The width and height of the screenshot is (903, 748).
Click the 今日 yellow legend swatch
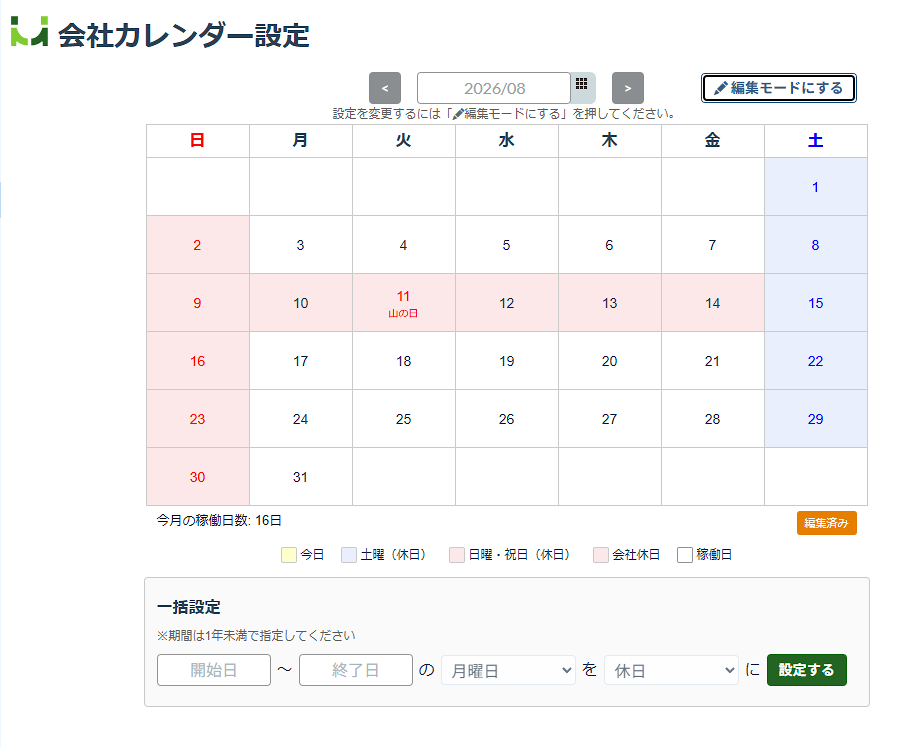coord(289,555)
